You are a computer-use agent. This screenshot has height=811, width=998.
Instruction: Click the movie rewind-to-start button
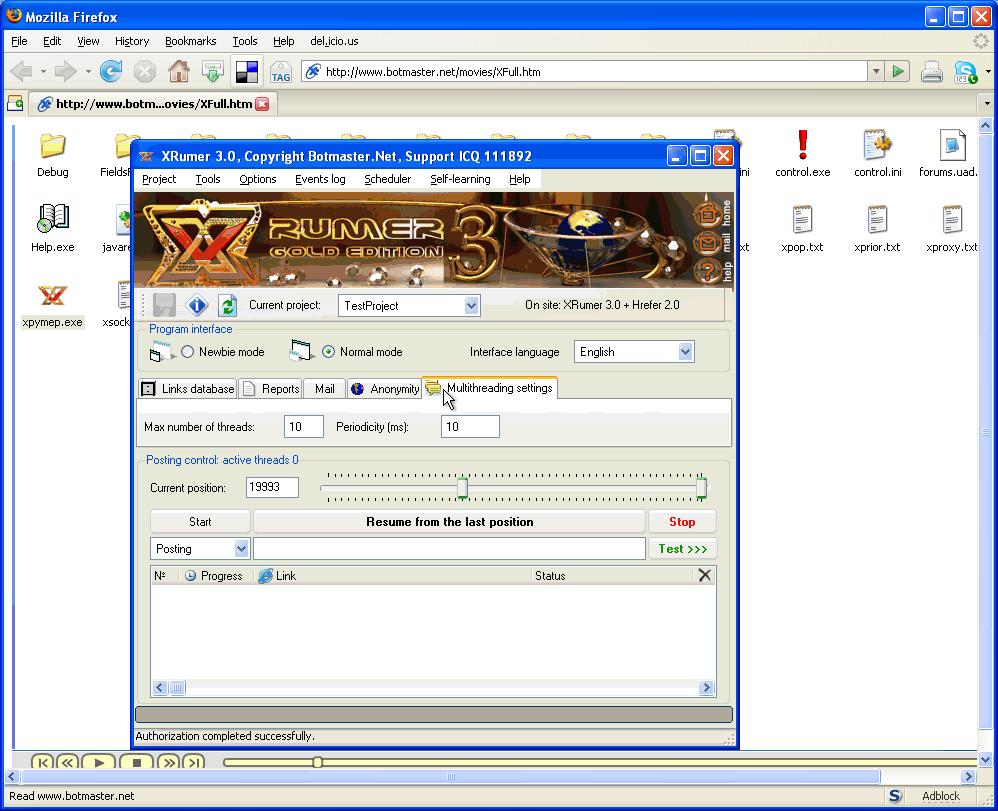pos(42,762)
